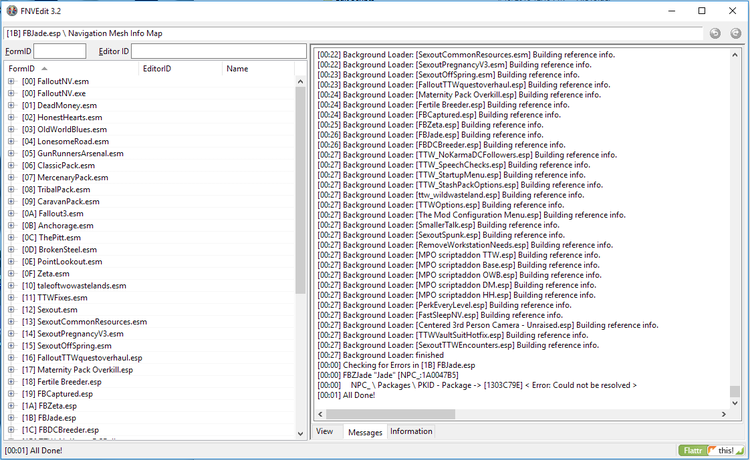Click the tree view vertical scrollbar thumb
750x460 pixels.
[x=300, y=190]
